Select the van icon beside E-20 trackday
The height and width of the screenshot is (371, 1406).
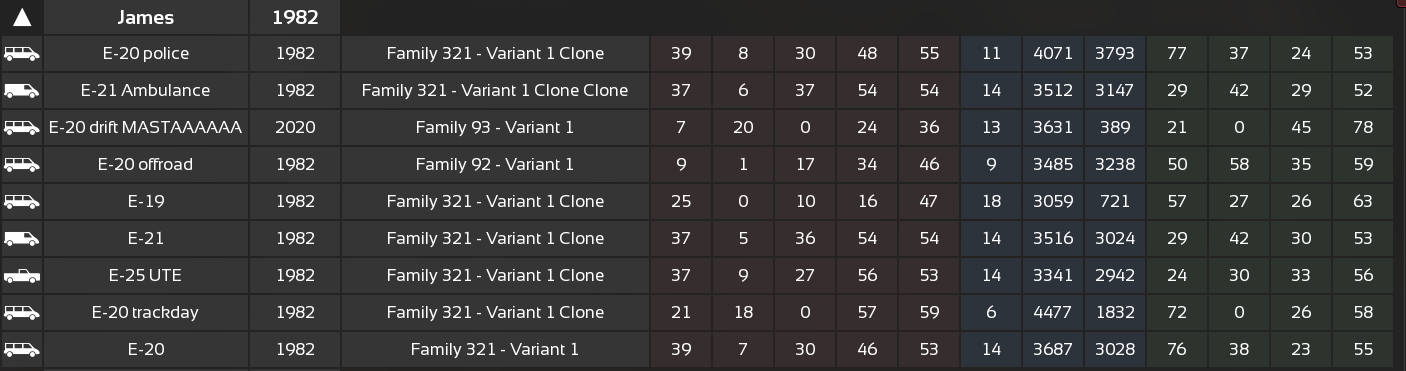pos(21,313)
